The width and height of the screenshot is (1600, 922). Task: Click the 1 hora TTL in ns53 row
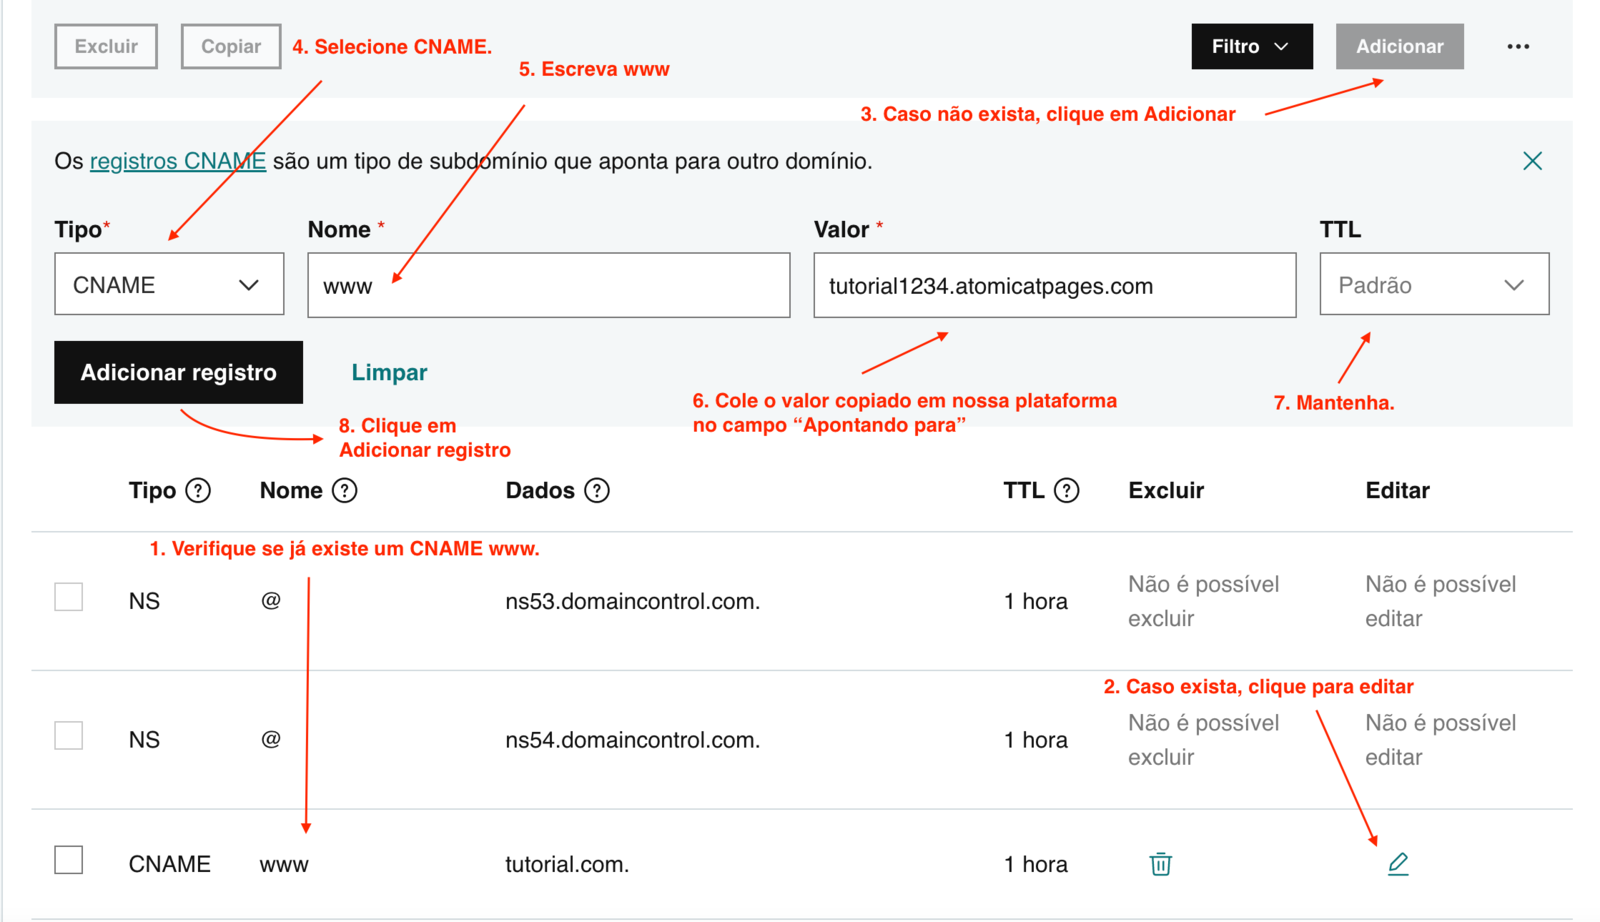(x=1036, y=601)
